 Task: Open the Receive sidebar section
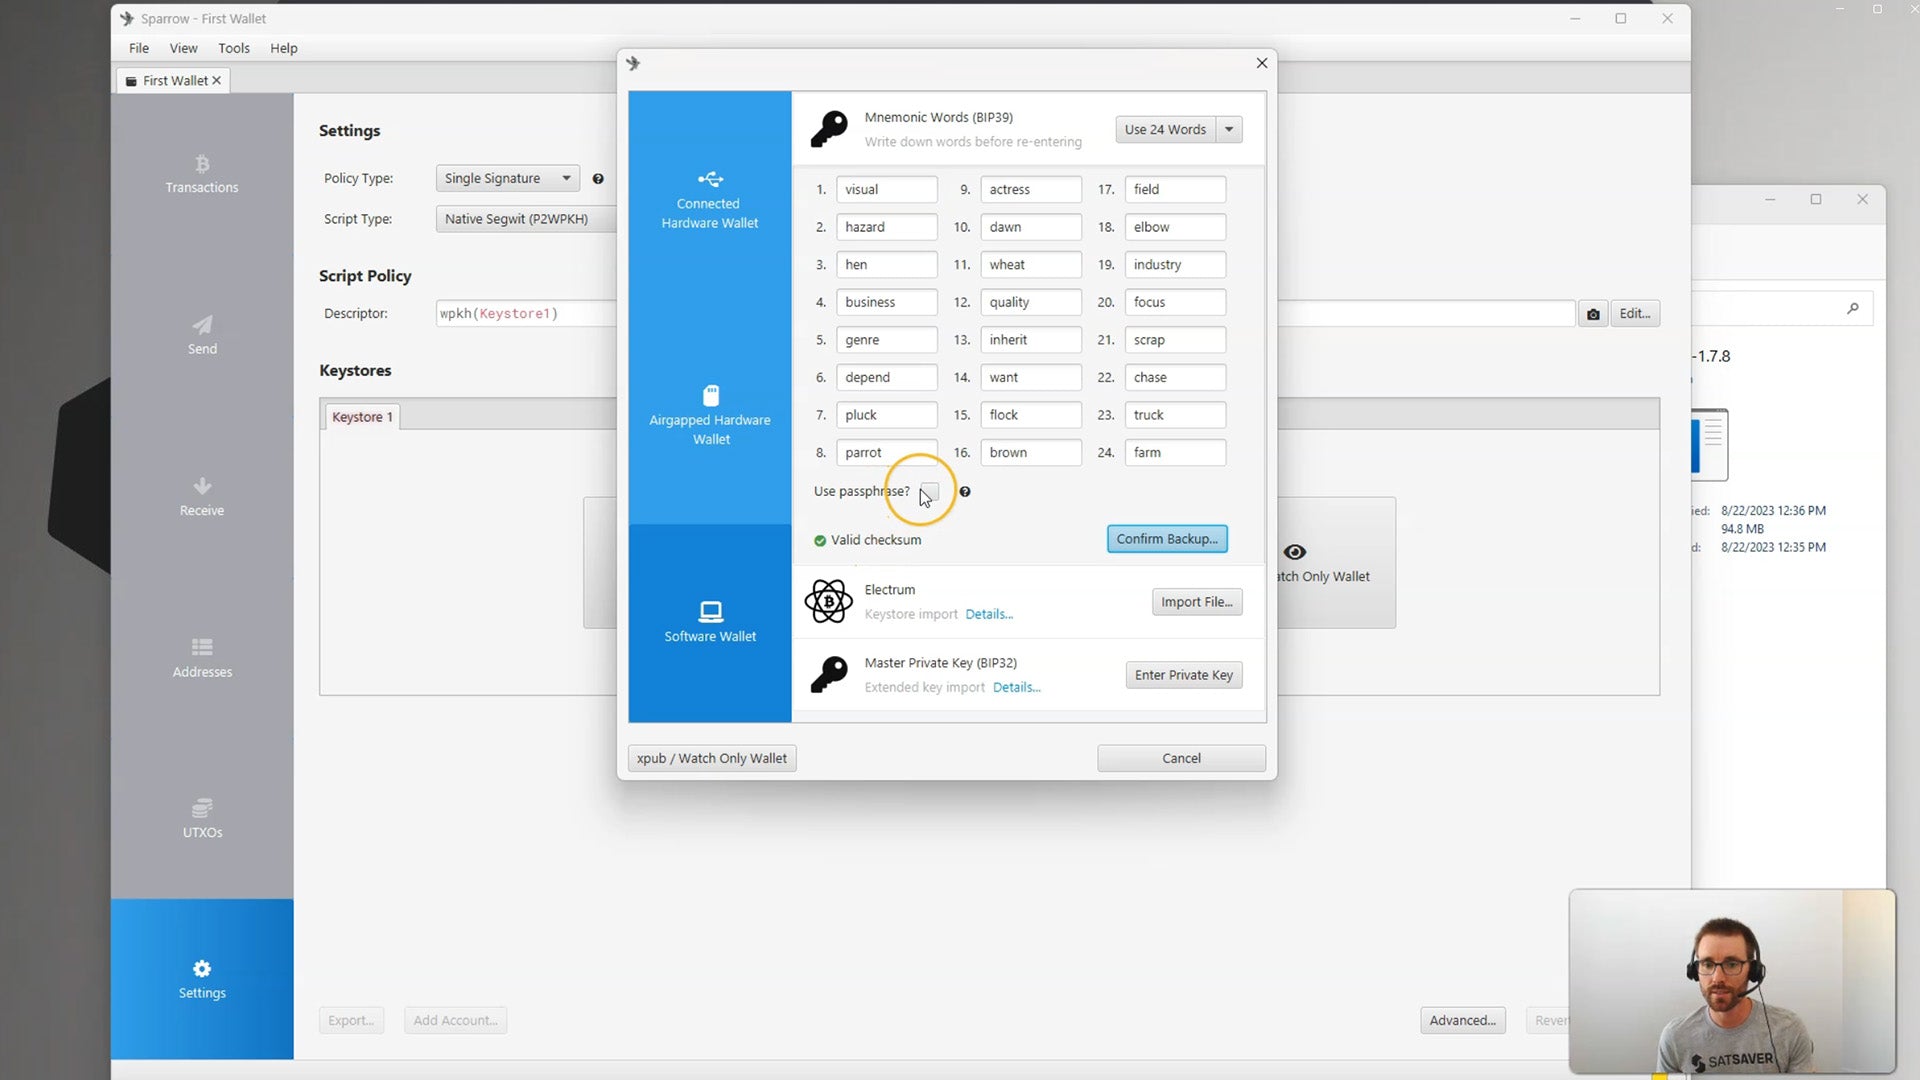(x=201, y=497)
